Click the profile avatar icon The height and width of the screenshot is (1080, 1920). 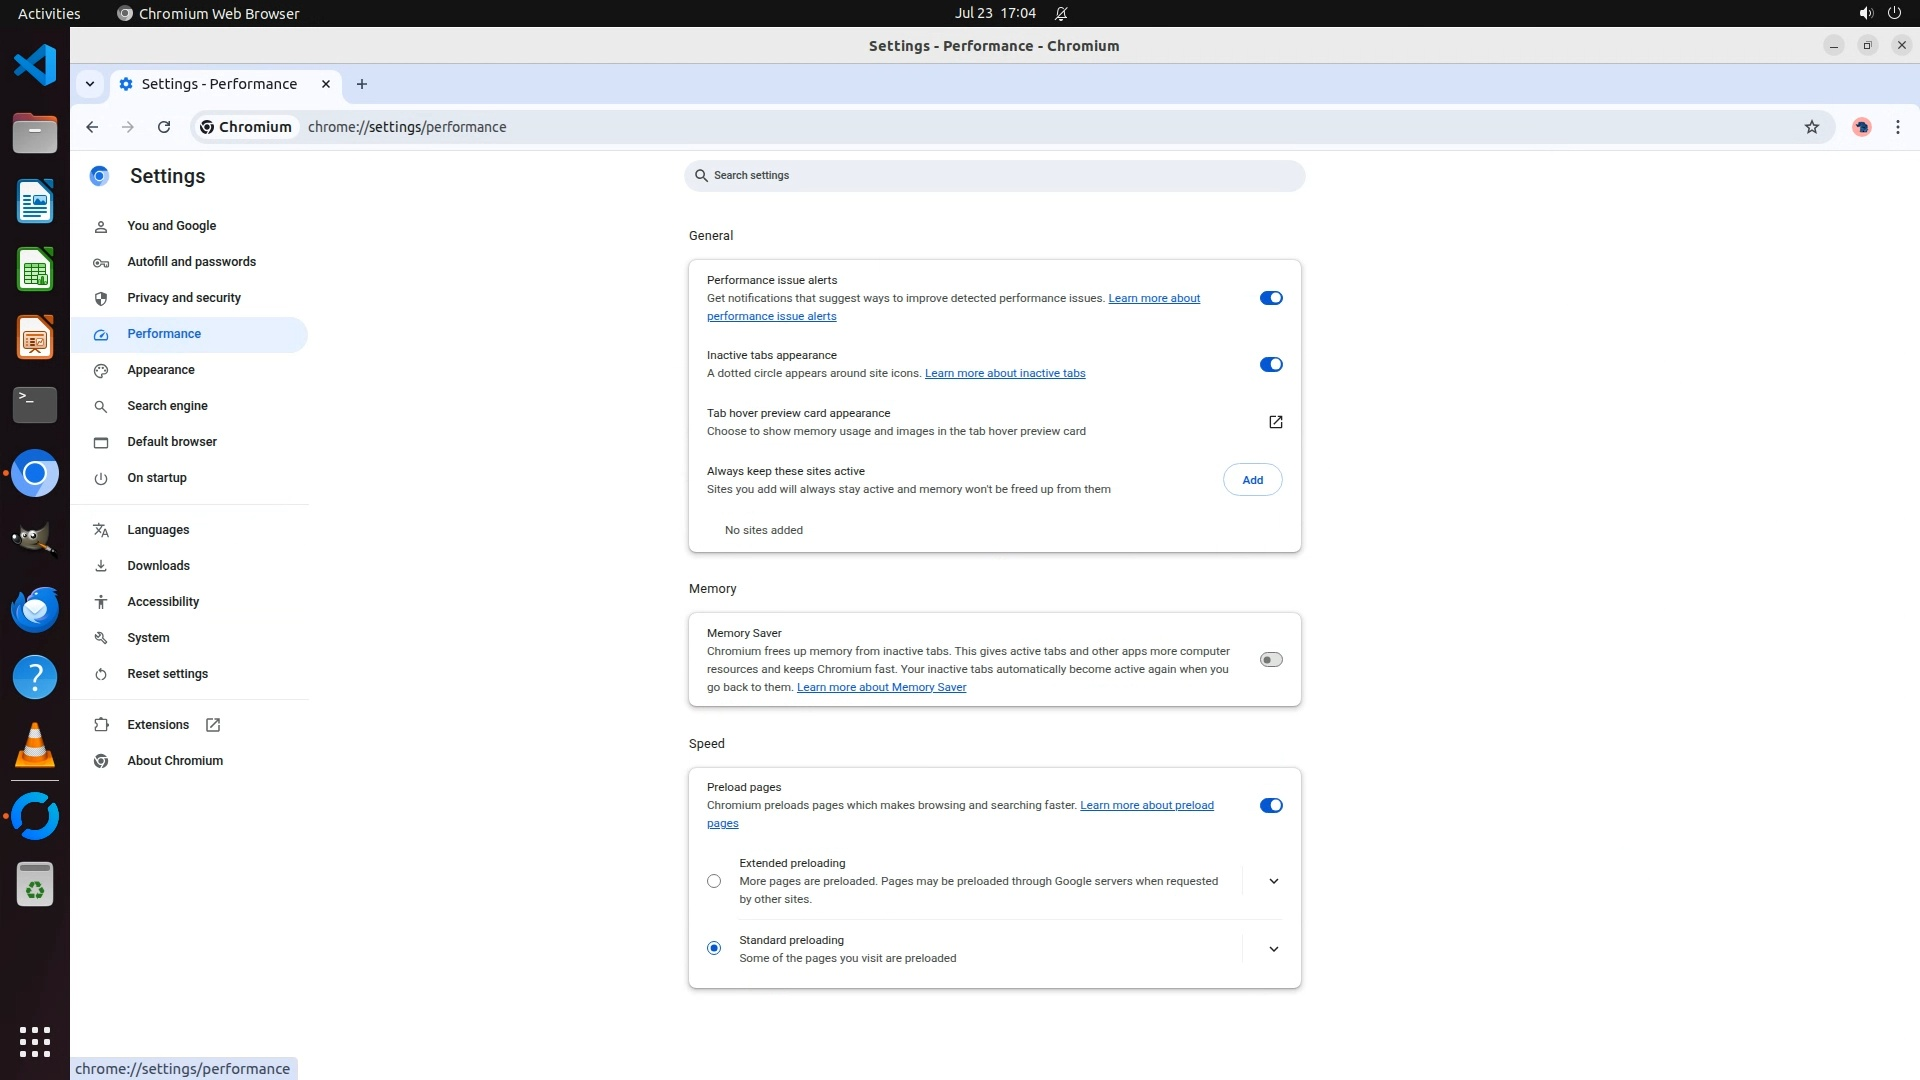1861,127
